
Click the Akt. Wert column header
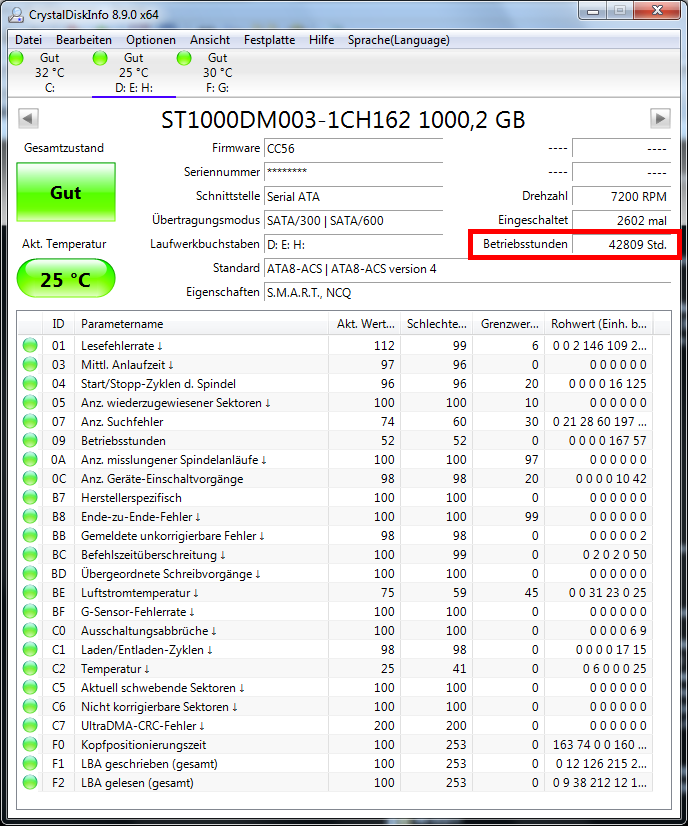tap(365, 324)
